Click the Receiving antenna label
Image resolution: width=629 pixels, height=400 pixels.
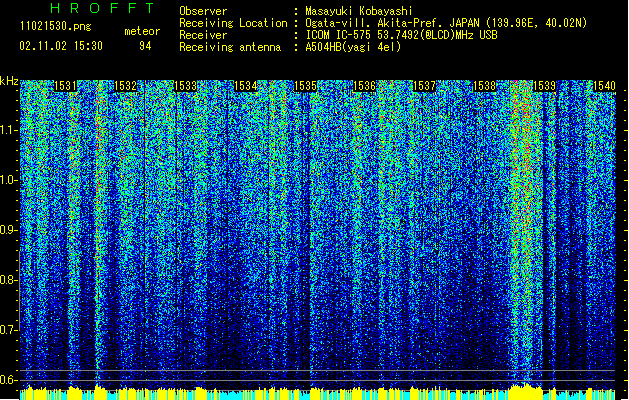click(x=230, y=47)
